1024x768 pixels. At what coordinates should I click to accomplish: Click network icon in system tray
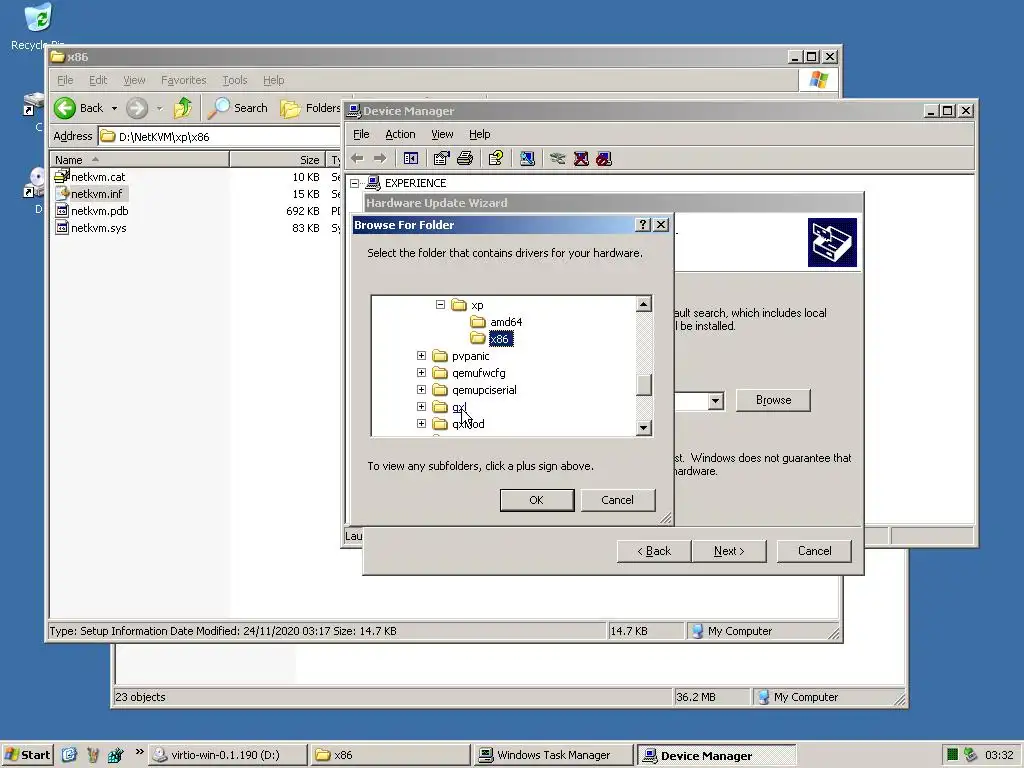(970, 755)
